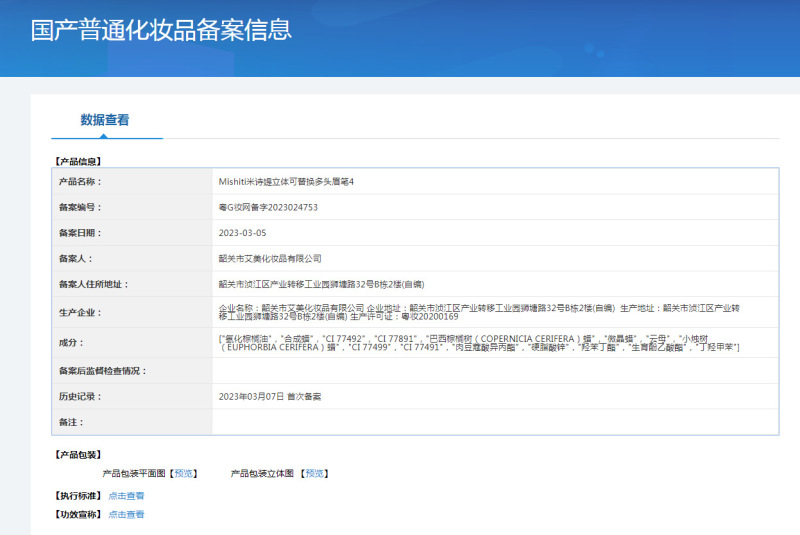Click the 成分 row label

[70, 341]
